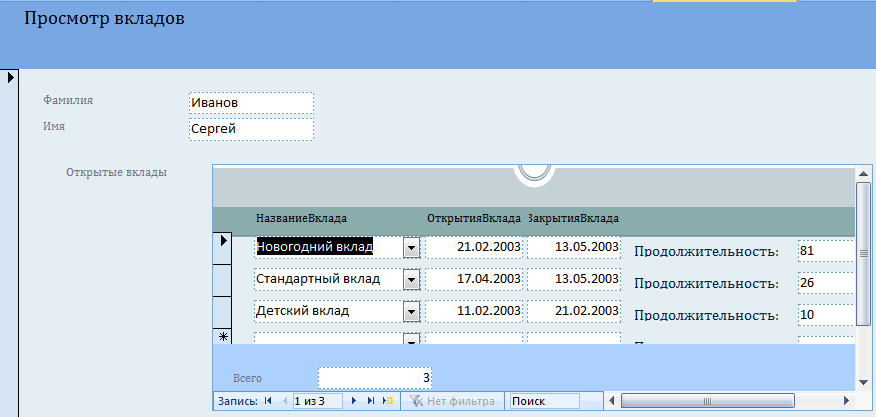
Task: Click closing date 13.05.2003 of Стандартный вклад
Action: coord(574,279)
